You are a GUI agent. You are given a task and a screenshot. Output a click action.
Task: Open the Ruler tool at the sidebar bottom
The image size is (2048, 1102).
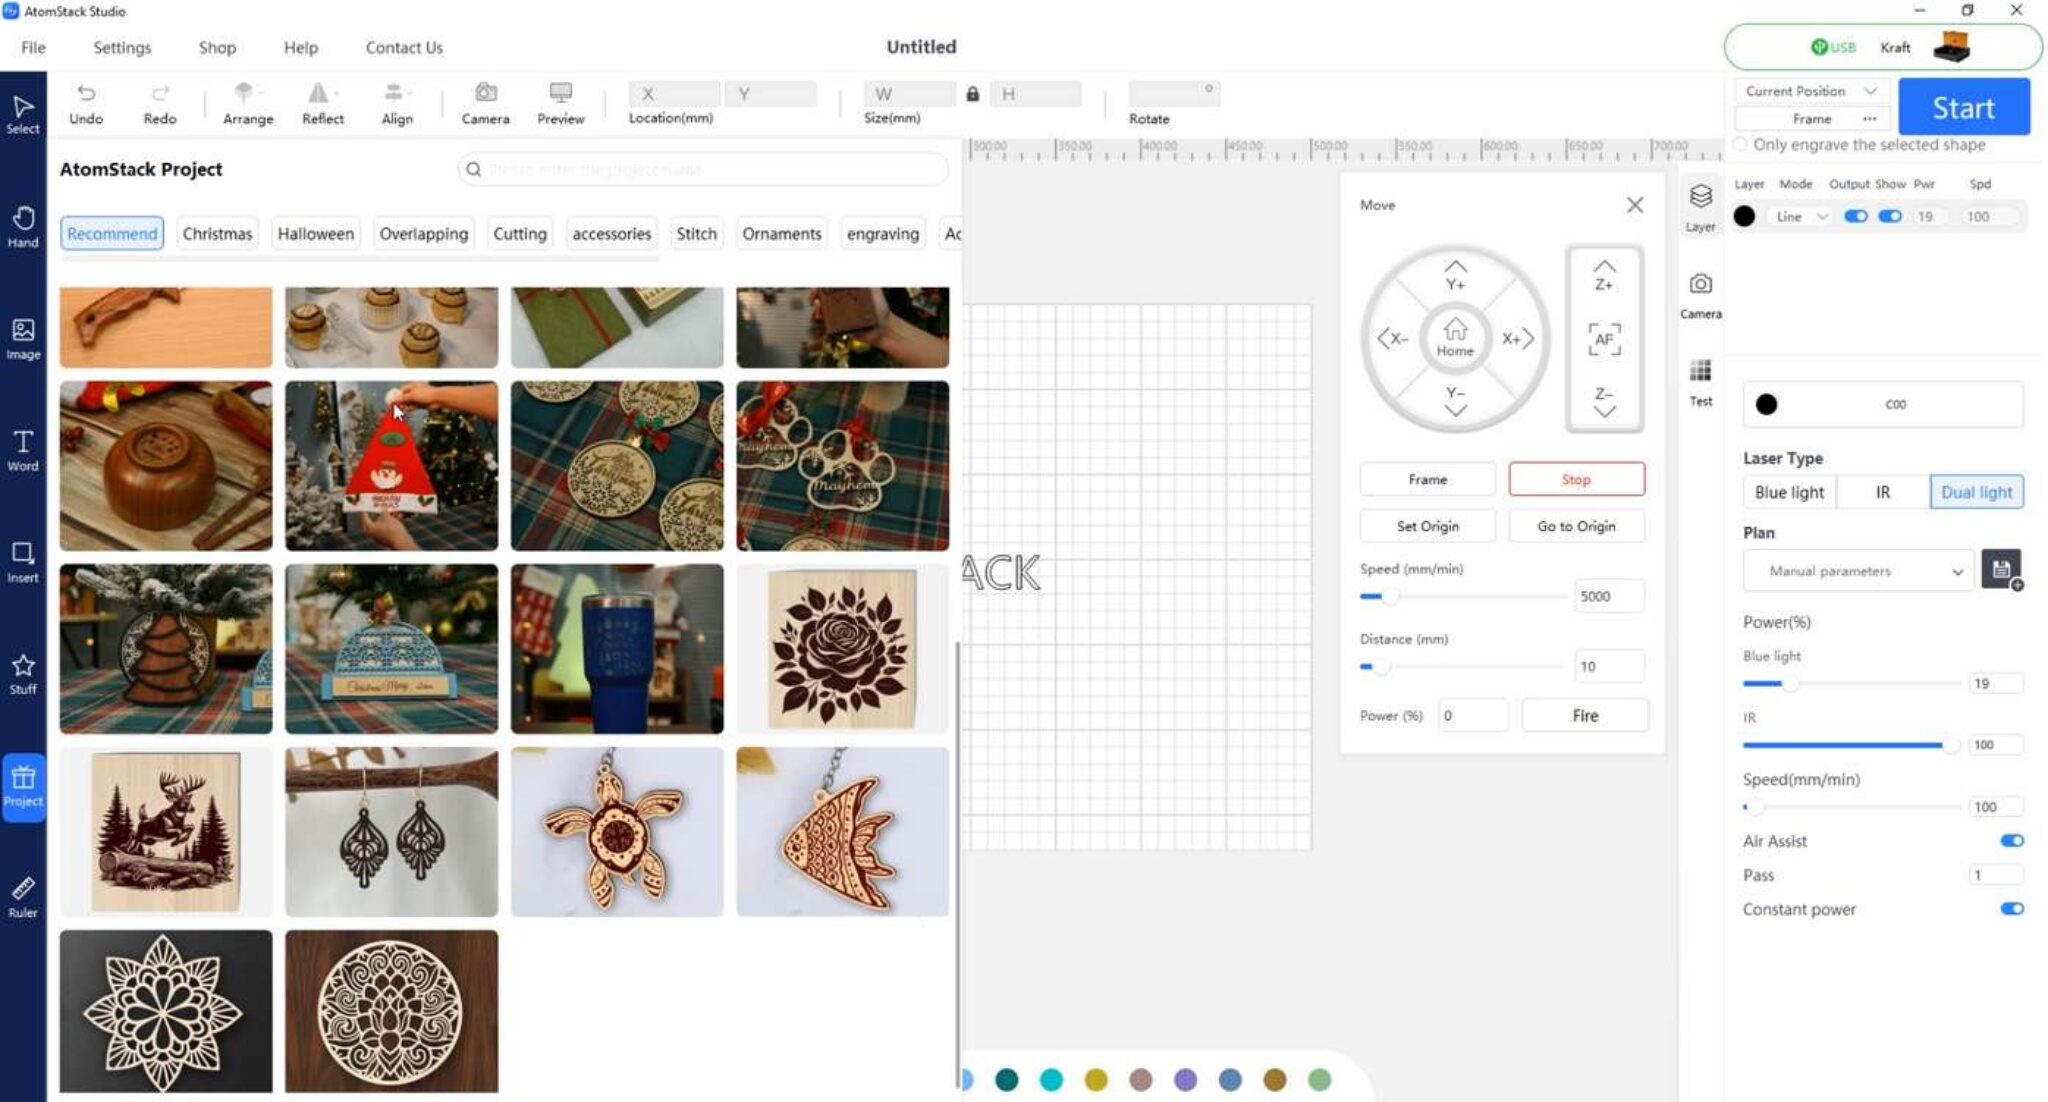tap(22, 895)
